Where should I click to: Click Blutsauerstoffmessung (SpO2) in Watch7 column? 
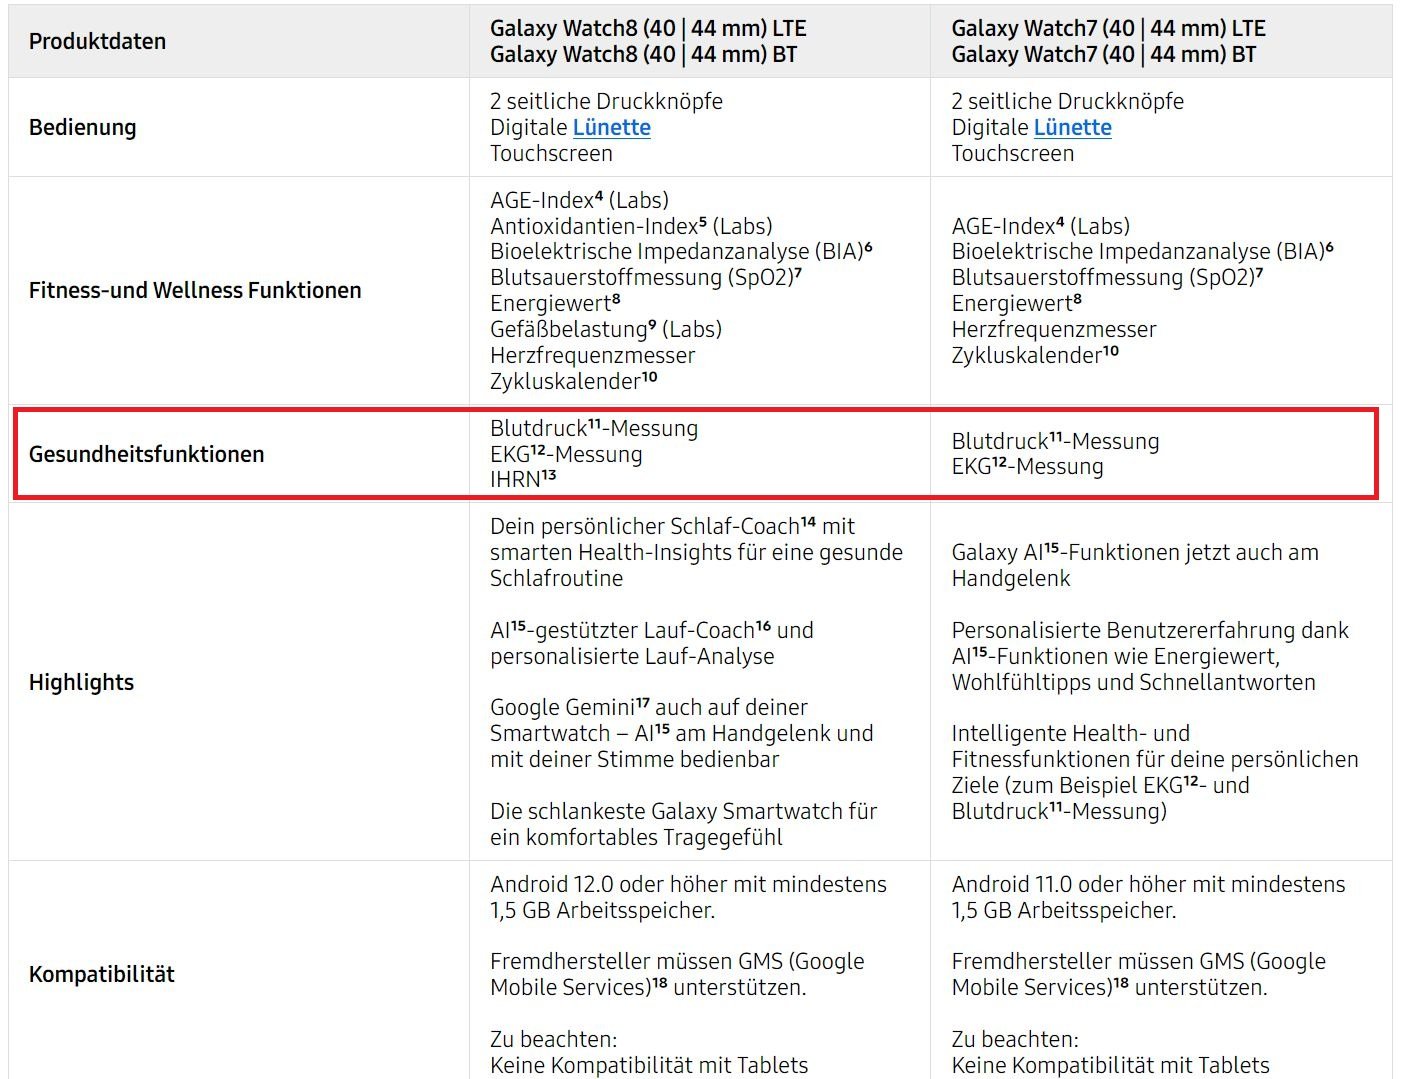pyautogui.click(x=1107, y=277)
